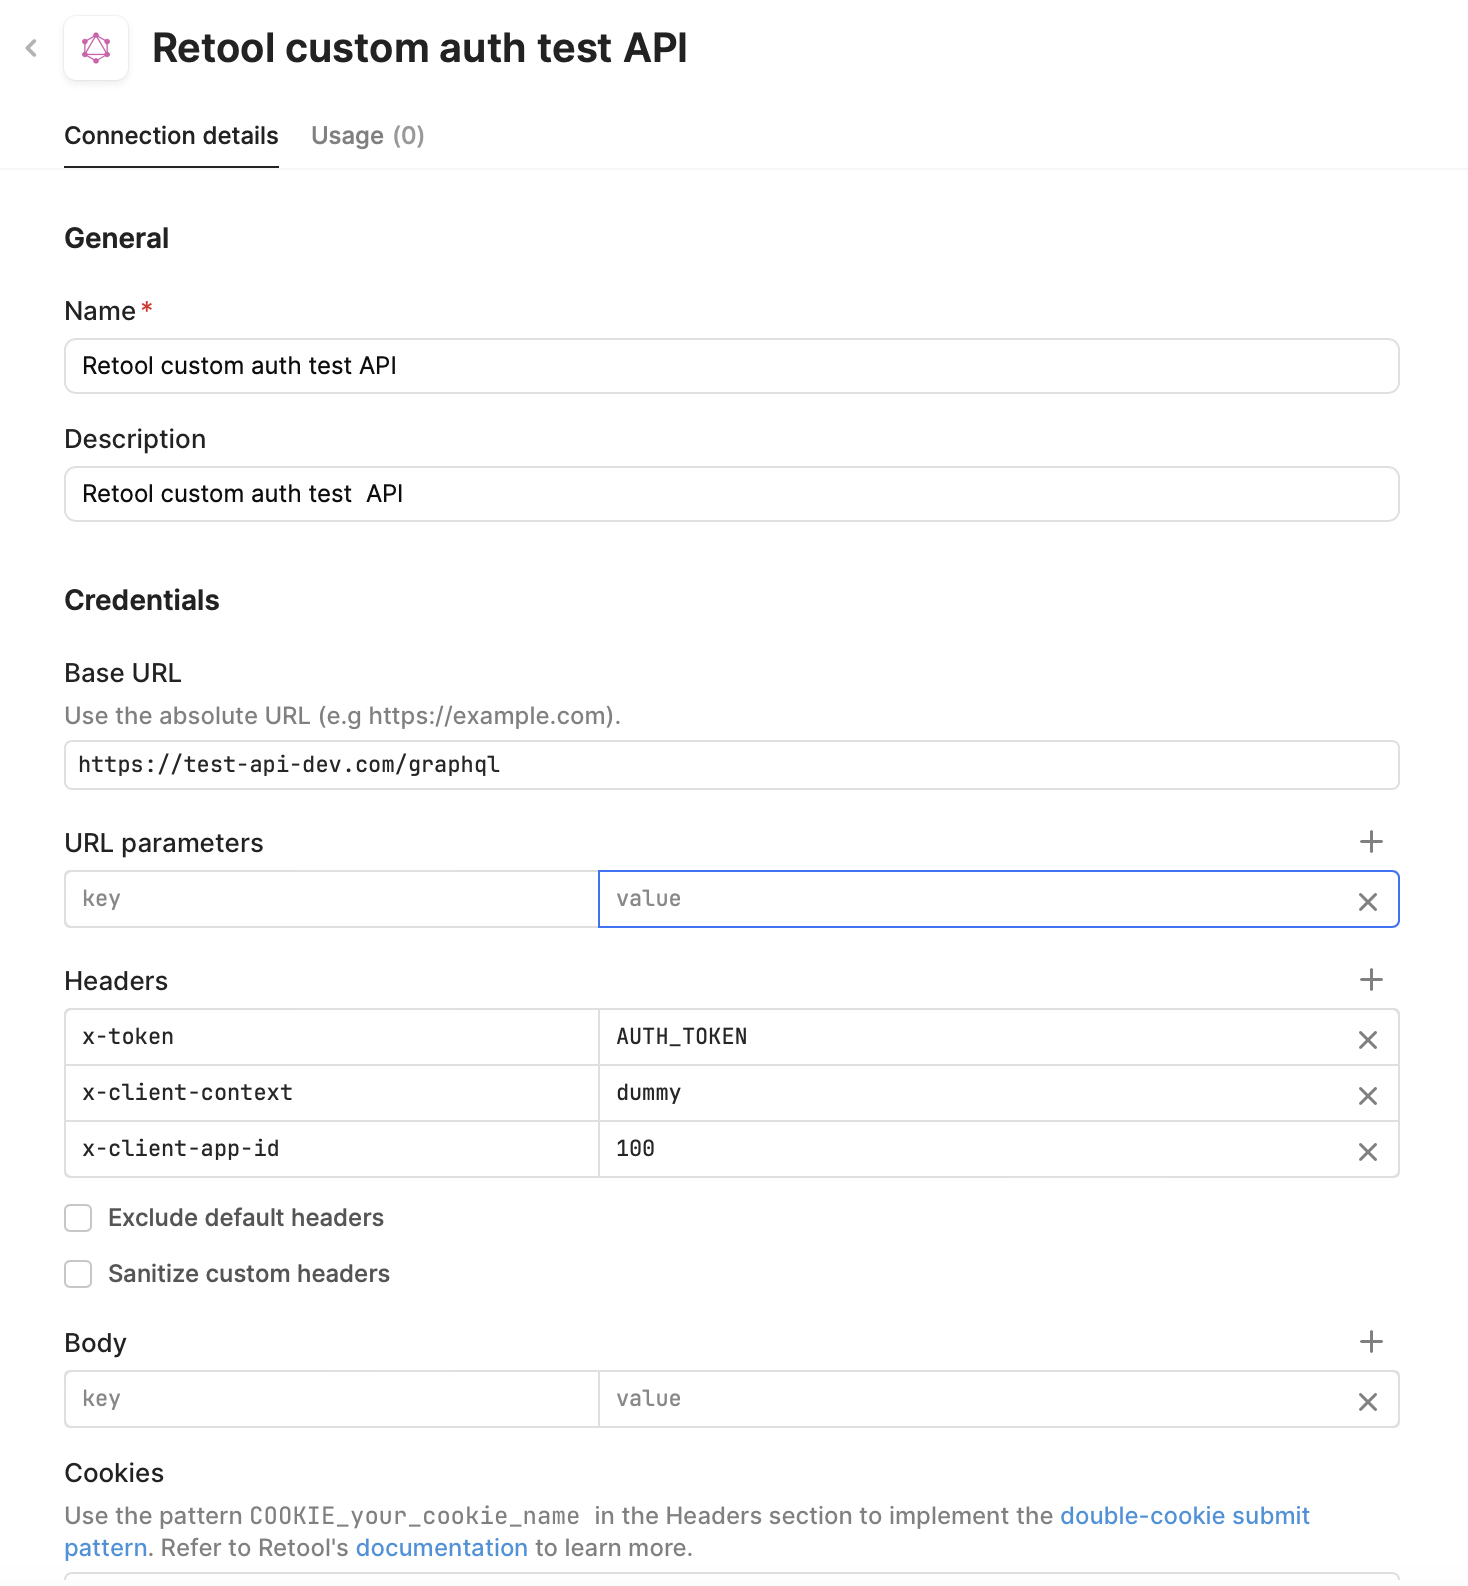Delete the x-client-app-id header row
Image resolution: width=1468 pixels, height=1586 pixels.
pyautogui.click(x=1368, y=1151)
